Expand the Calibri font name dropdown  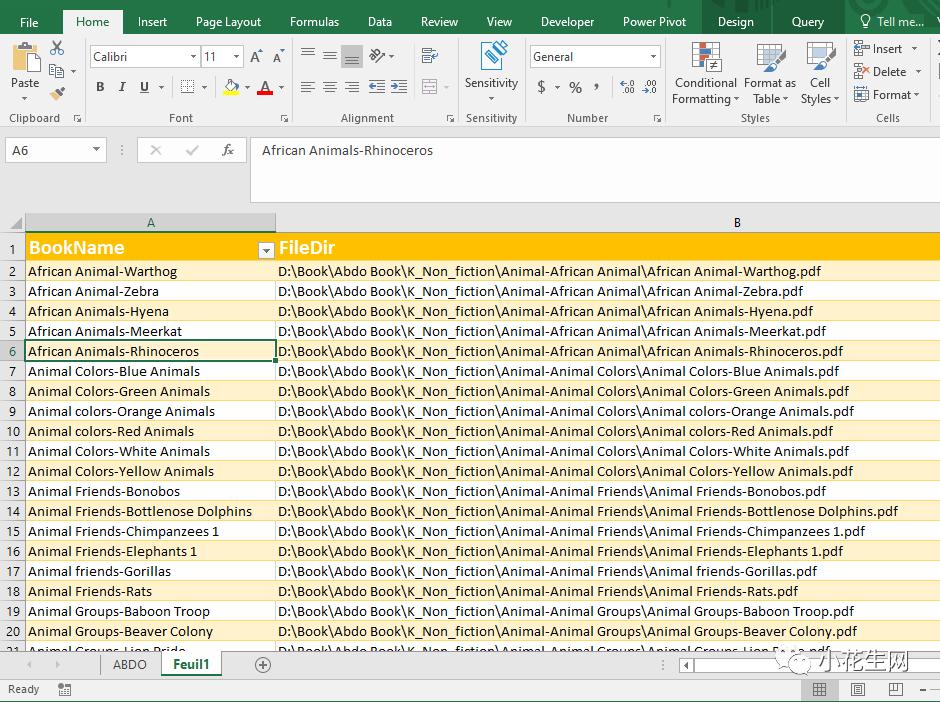coord(193,57)
